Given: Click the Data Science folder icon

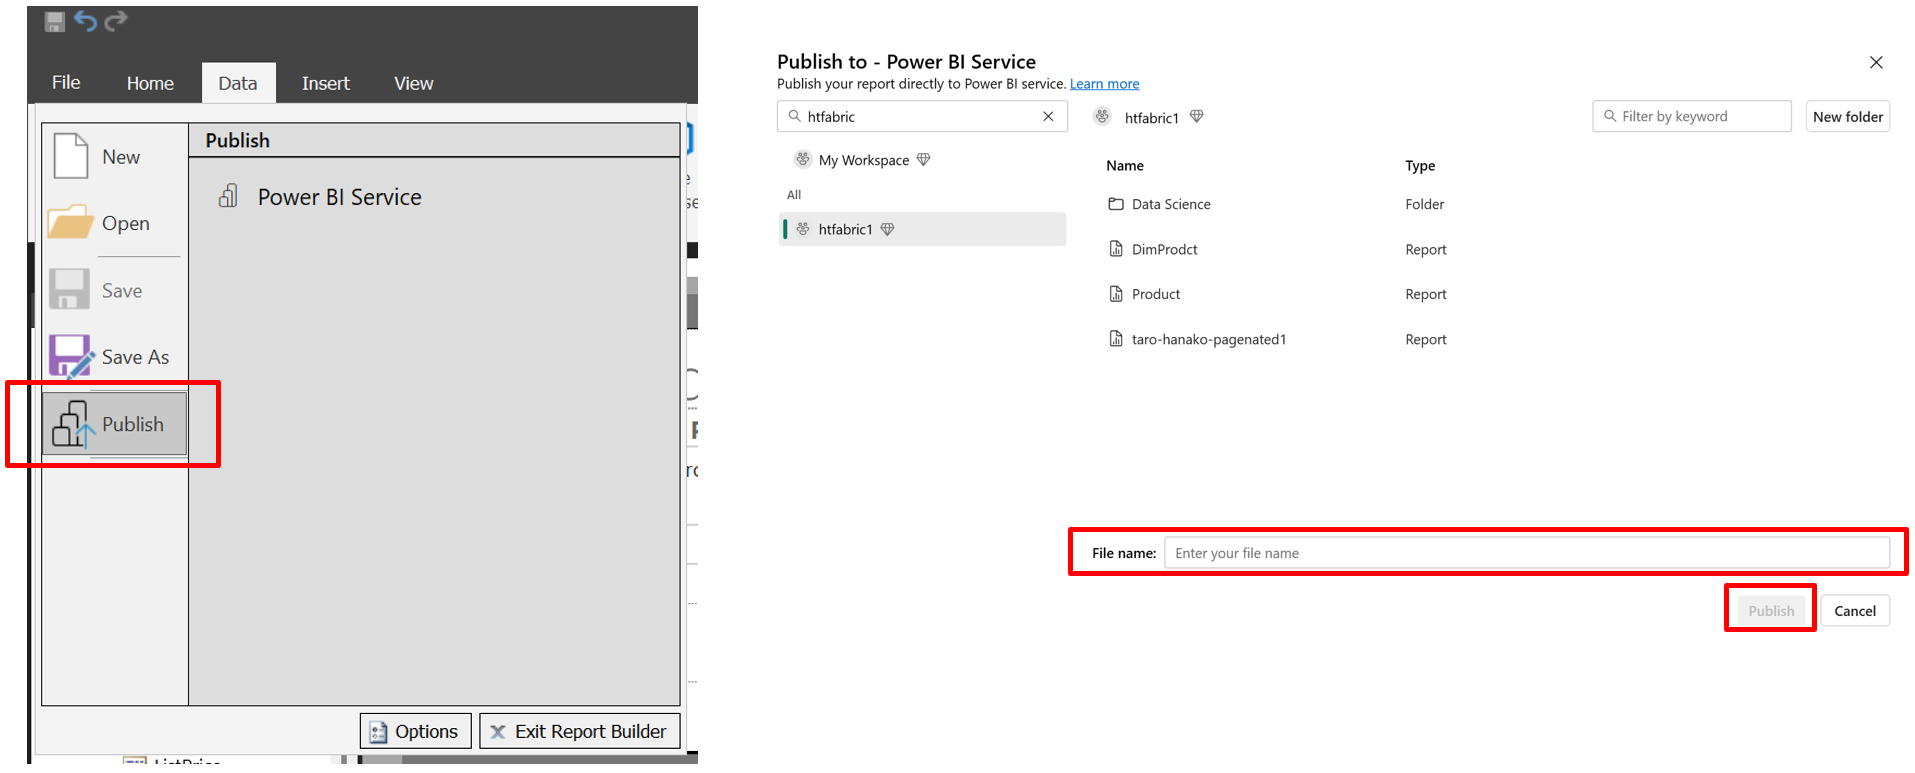Looking at the screenshot, I should click(x=1116, y=204).
